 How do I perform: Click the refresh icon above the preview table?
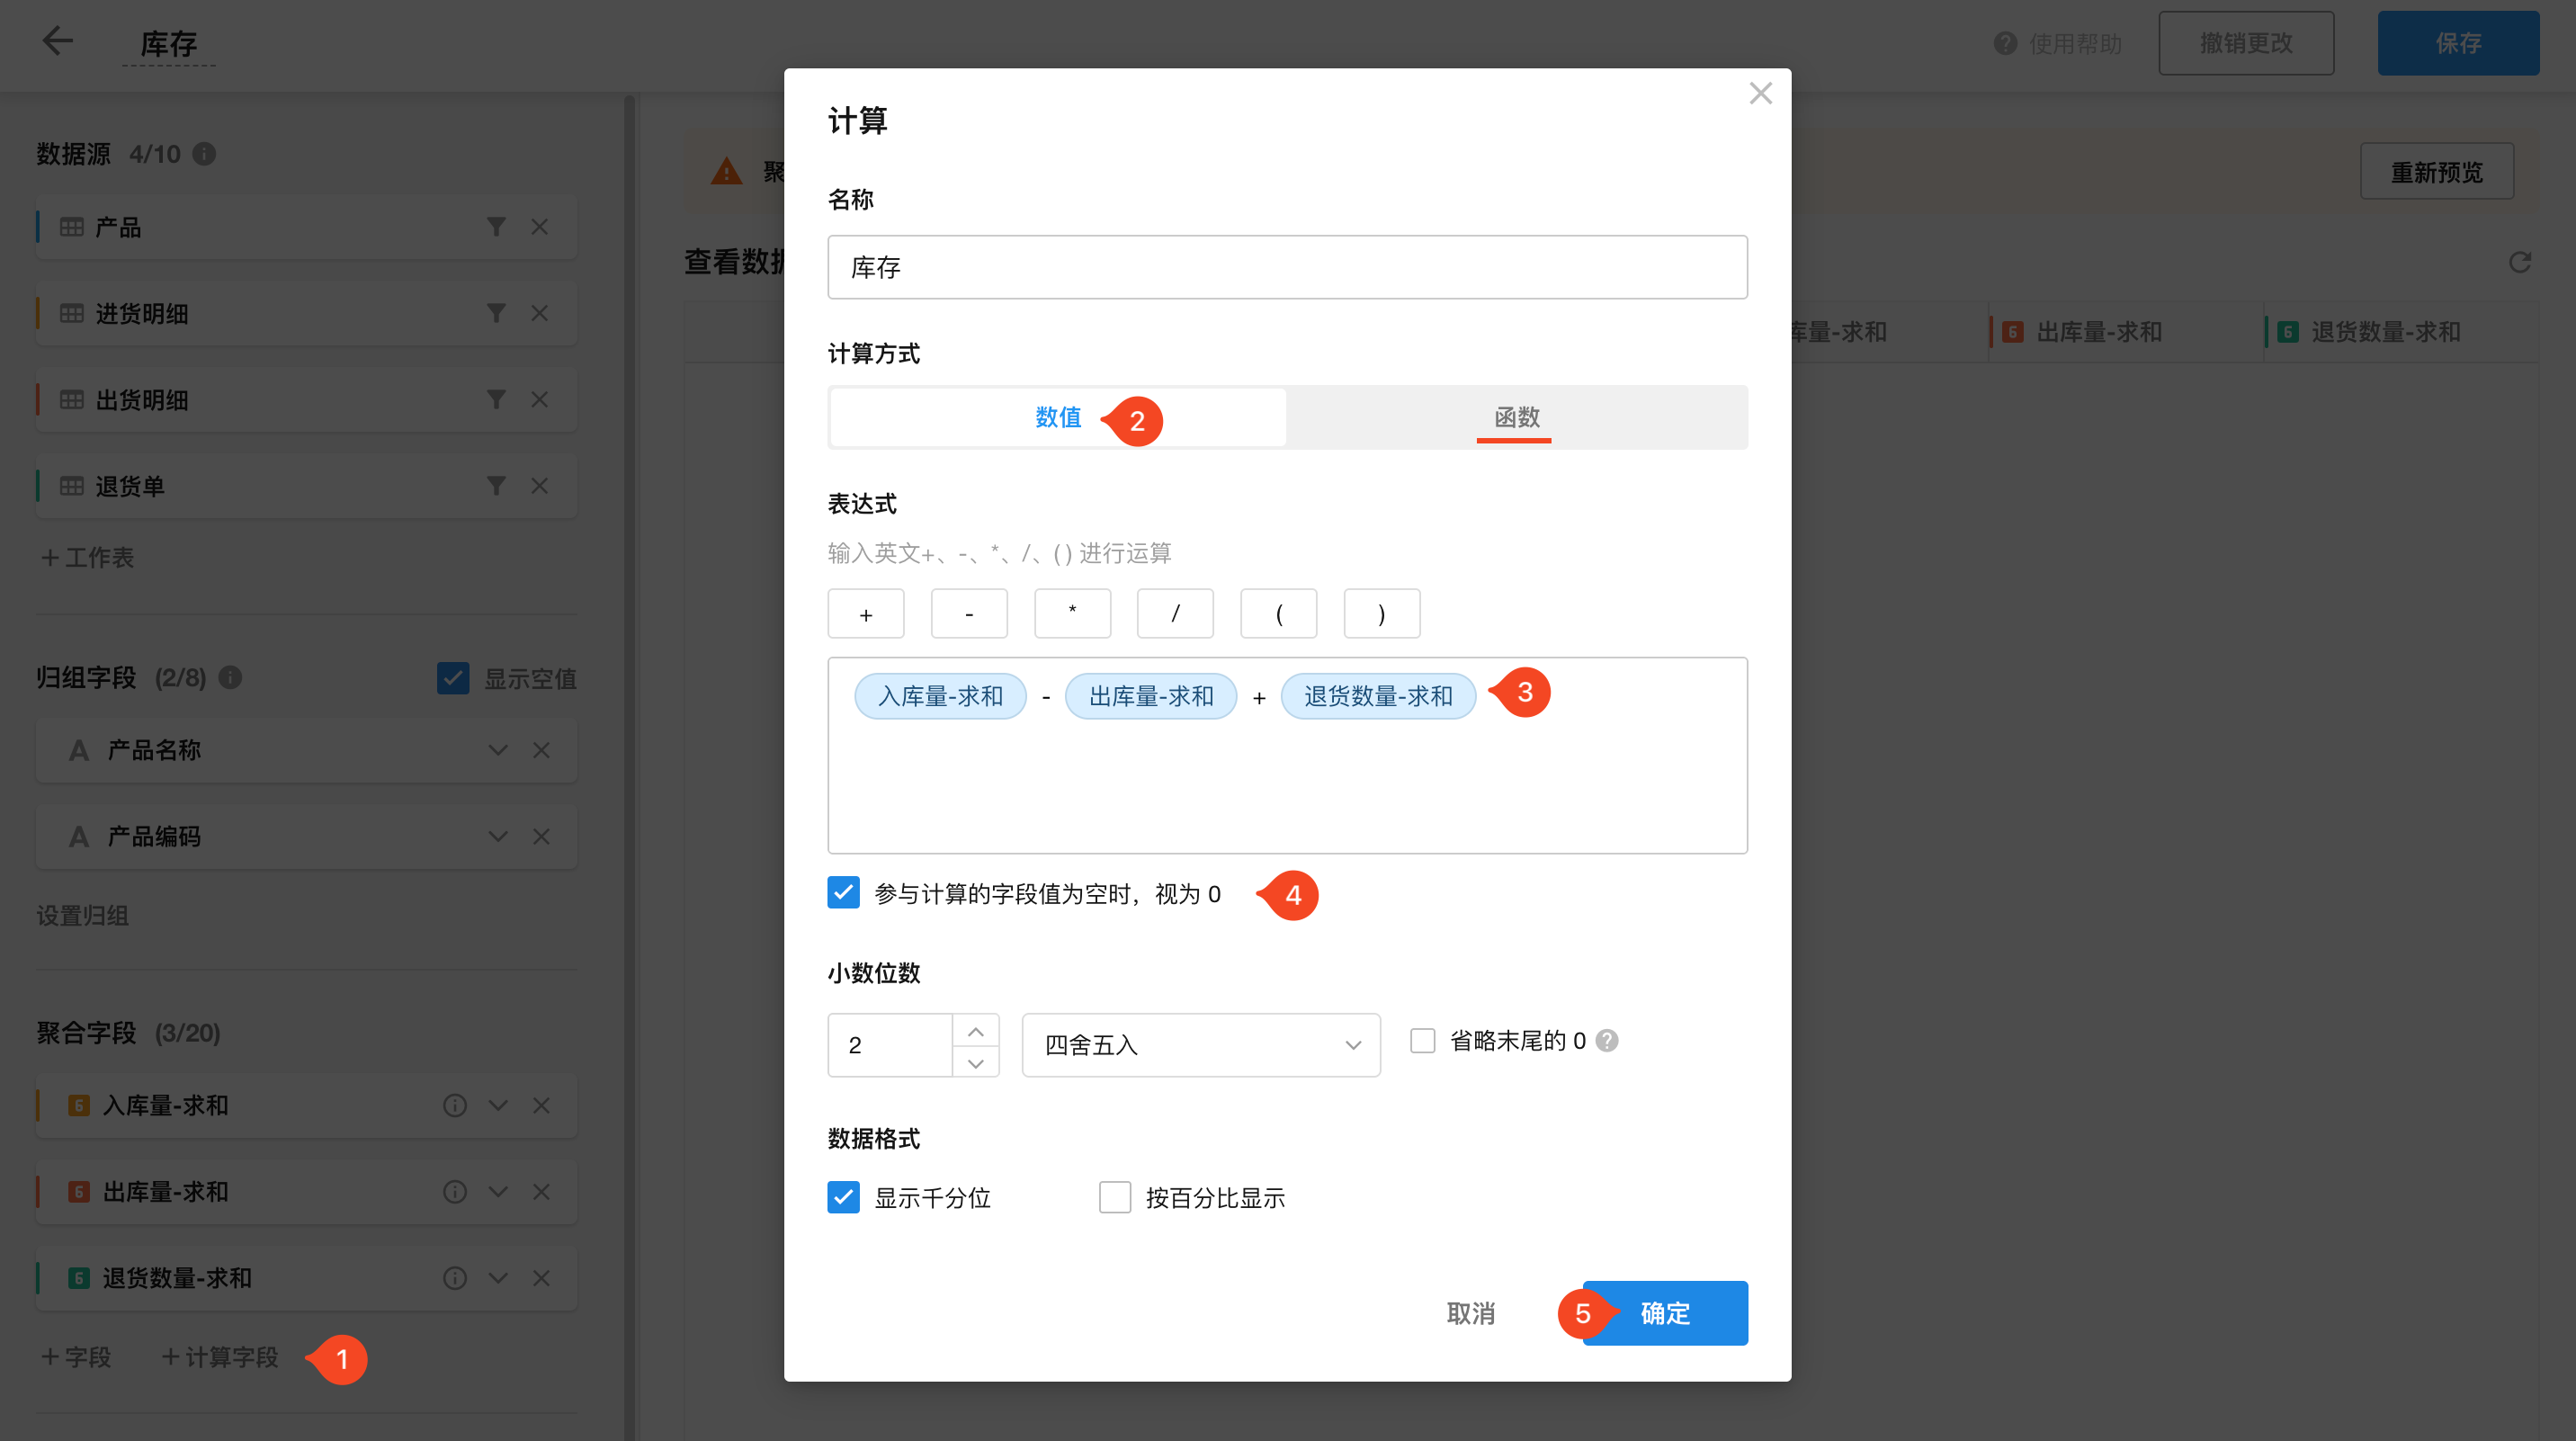[x=2519, y=262]
